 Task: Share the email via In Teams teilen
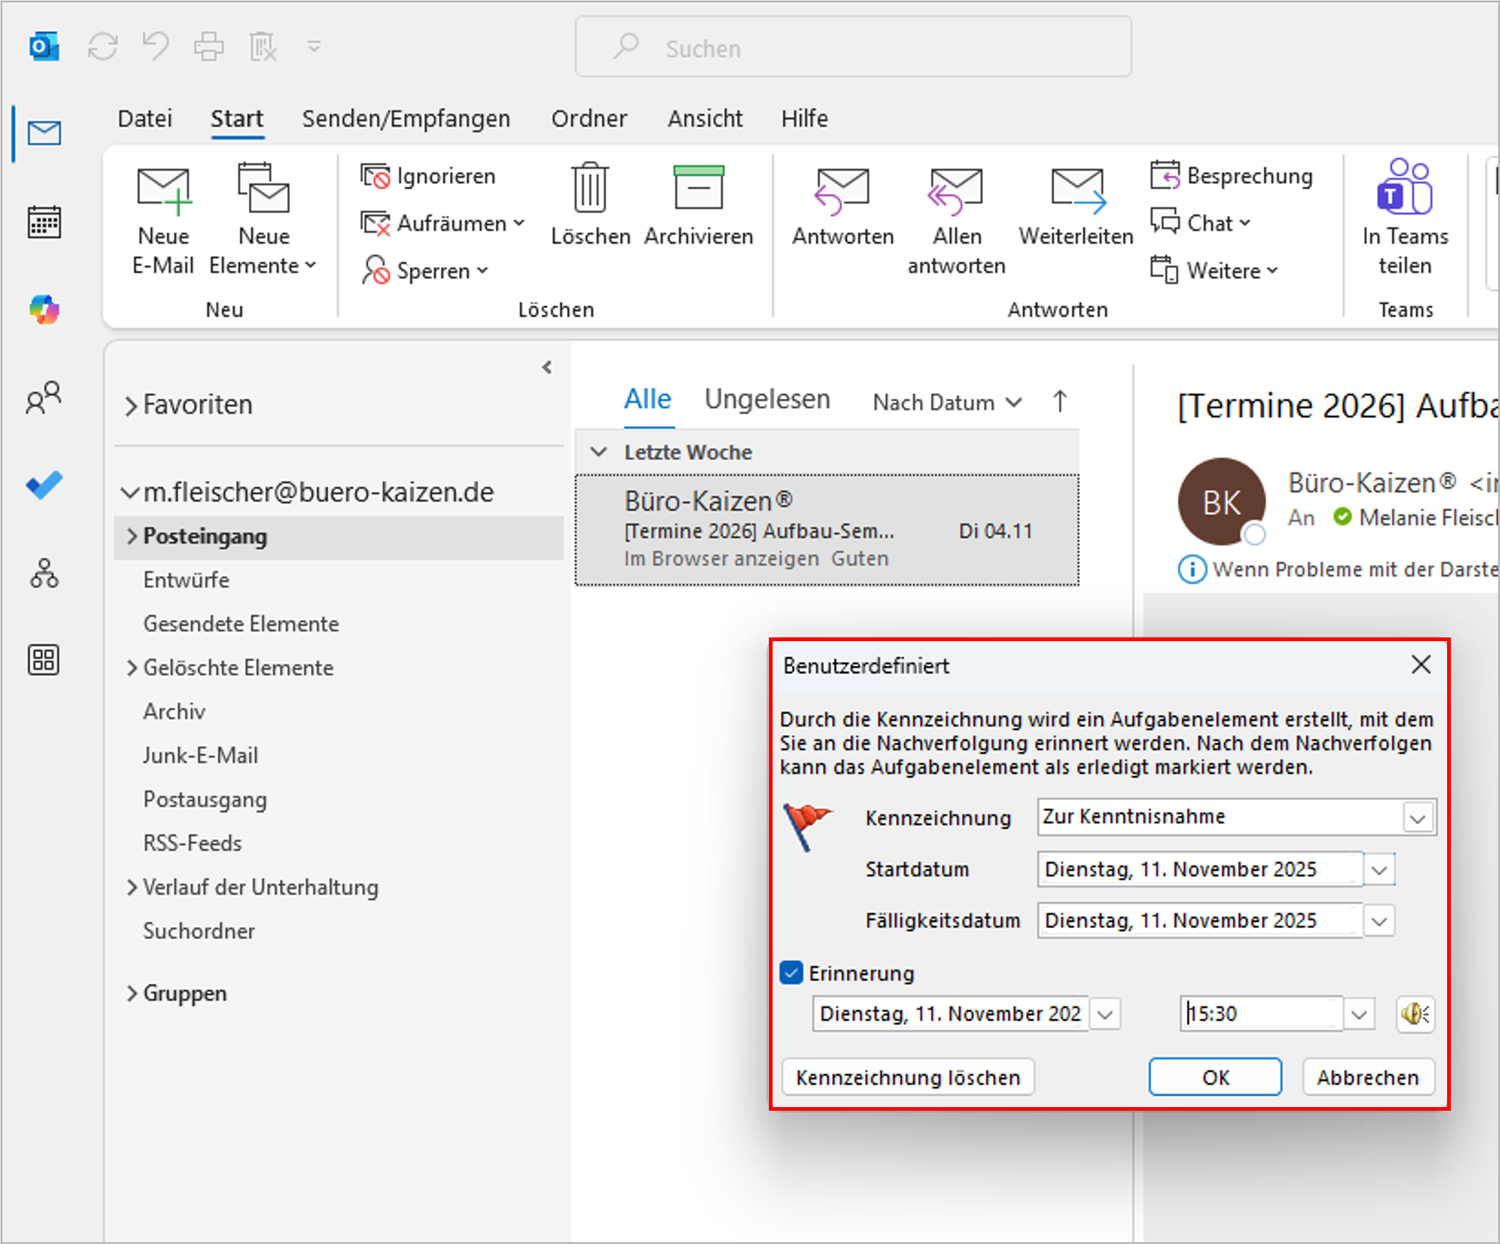(1404, 215)
